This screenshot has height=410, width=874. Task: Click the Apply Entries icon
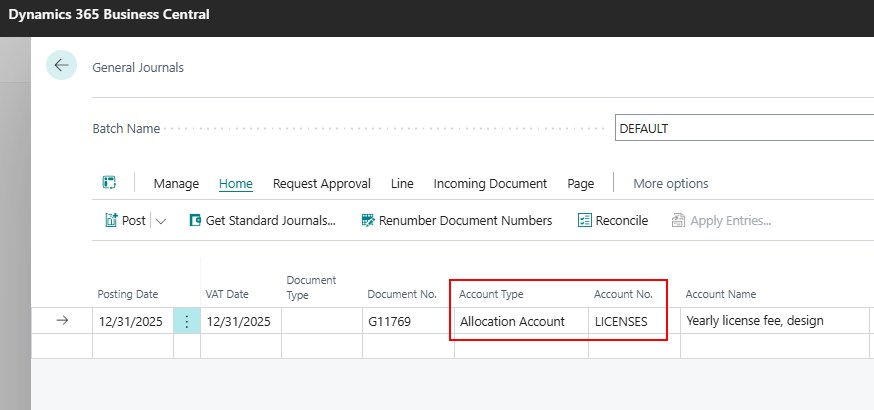tap(679, 220)
